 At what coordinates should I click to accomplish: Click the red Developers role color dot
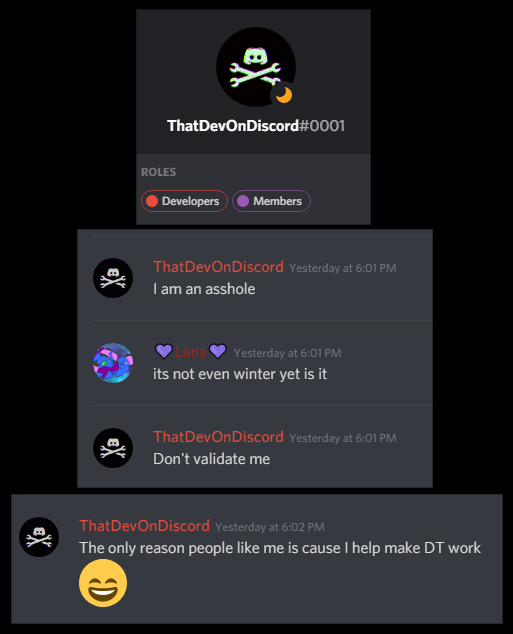pos(152,201)
